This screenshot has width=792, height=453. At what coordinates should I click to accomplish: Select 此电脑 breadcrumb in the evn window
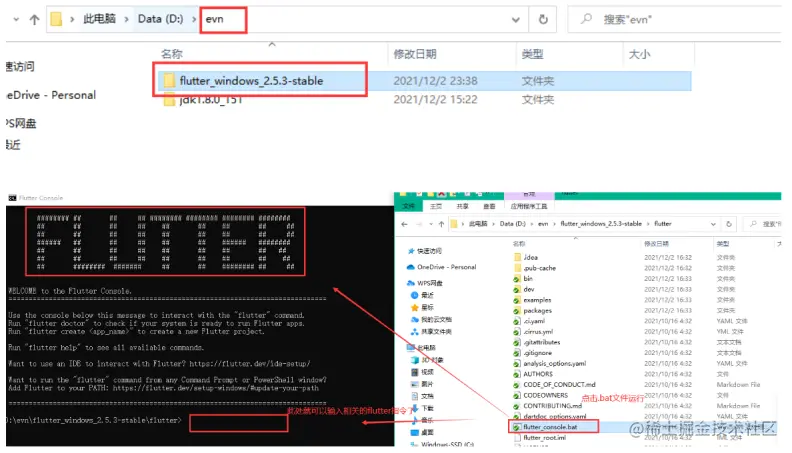[x=100, y=19]
